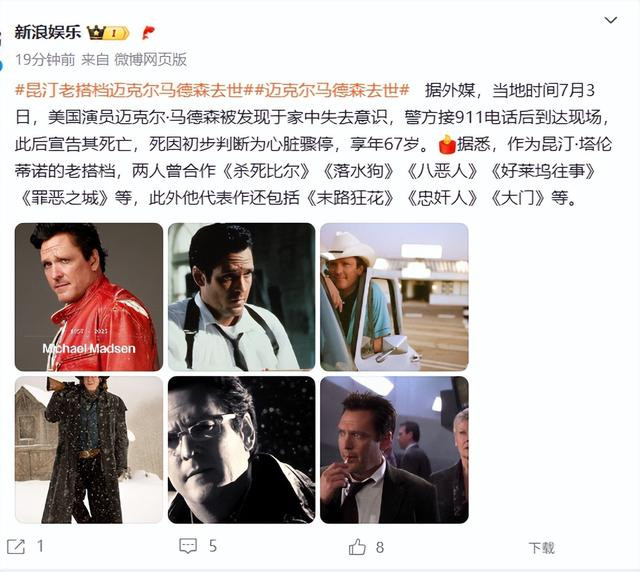Click the repost share icon
This screenshot has height=572, width=640.
(x=16, y=546)
